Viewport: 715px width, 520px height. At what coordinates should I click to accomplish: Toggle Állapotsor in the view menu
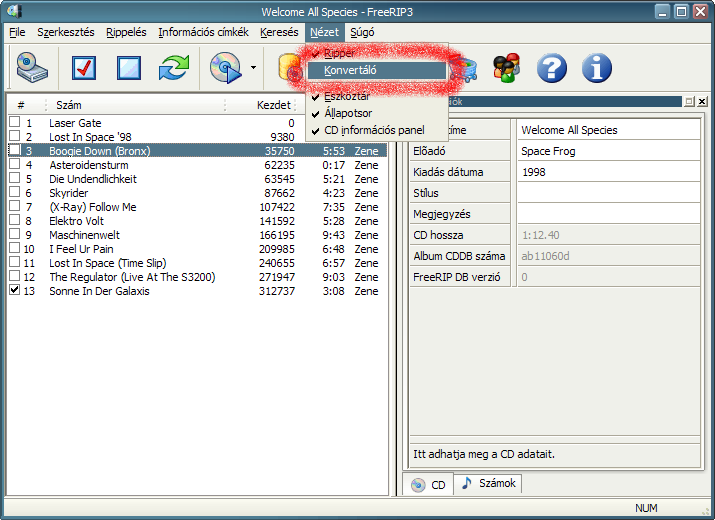pyautogui.click(x=377, y=113)
